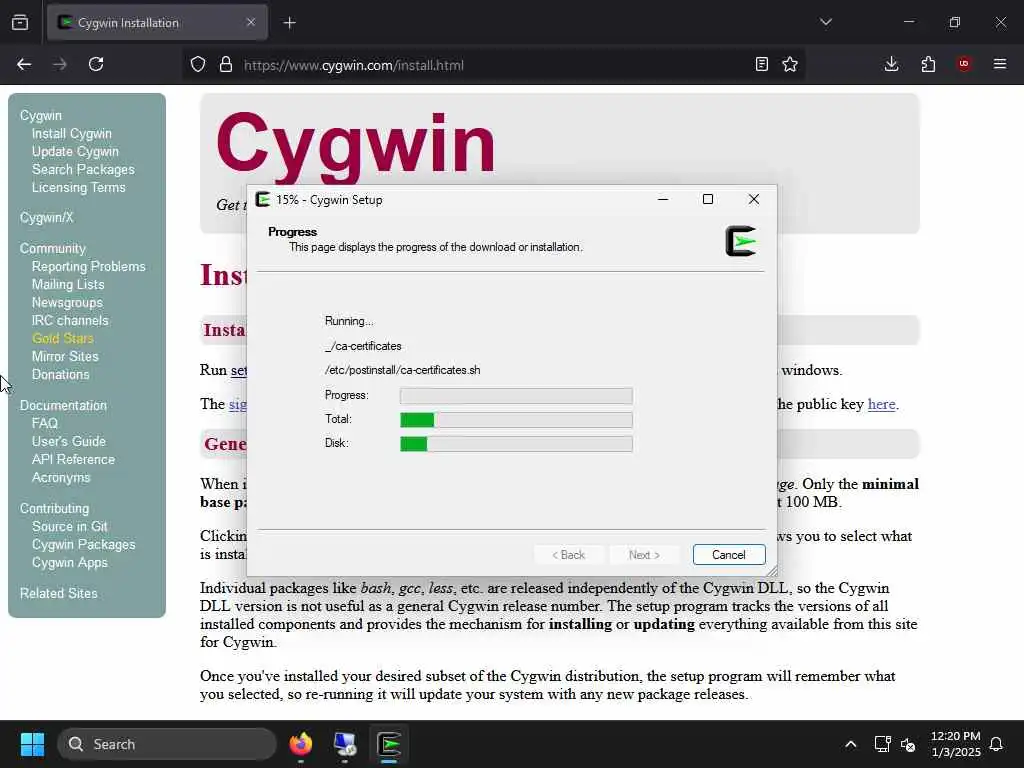Open the uBlock Origin extension icon

click(x=964, y=64)
